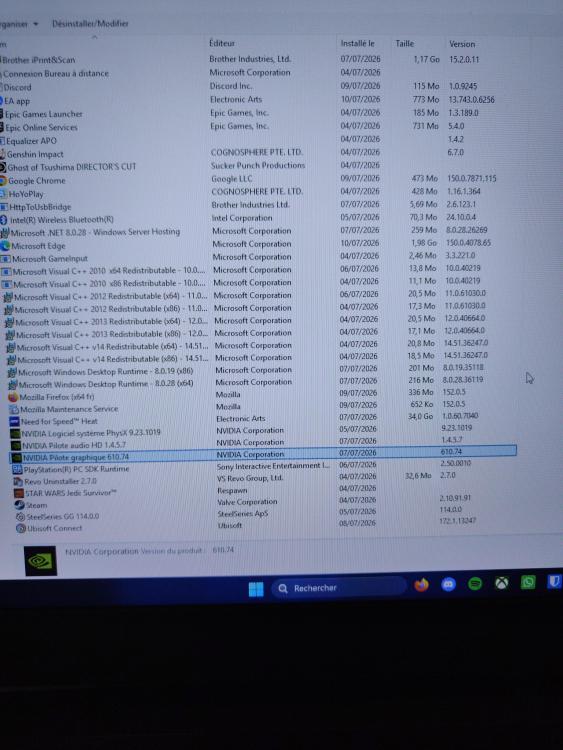Click the VS Revo Group, Ltd. cell
The image size is (563, 750).
point(250,478)
